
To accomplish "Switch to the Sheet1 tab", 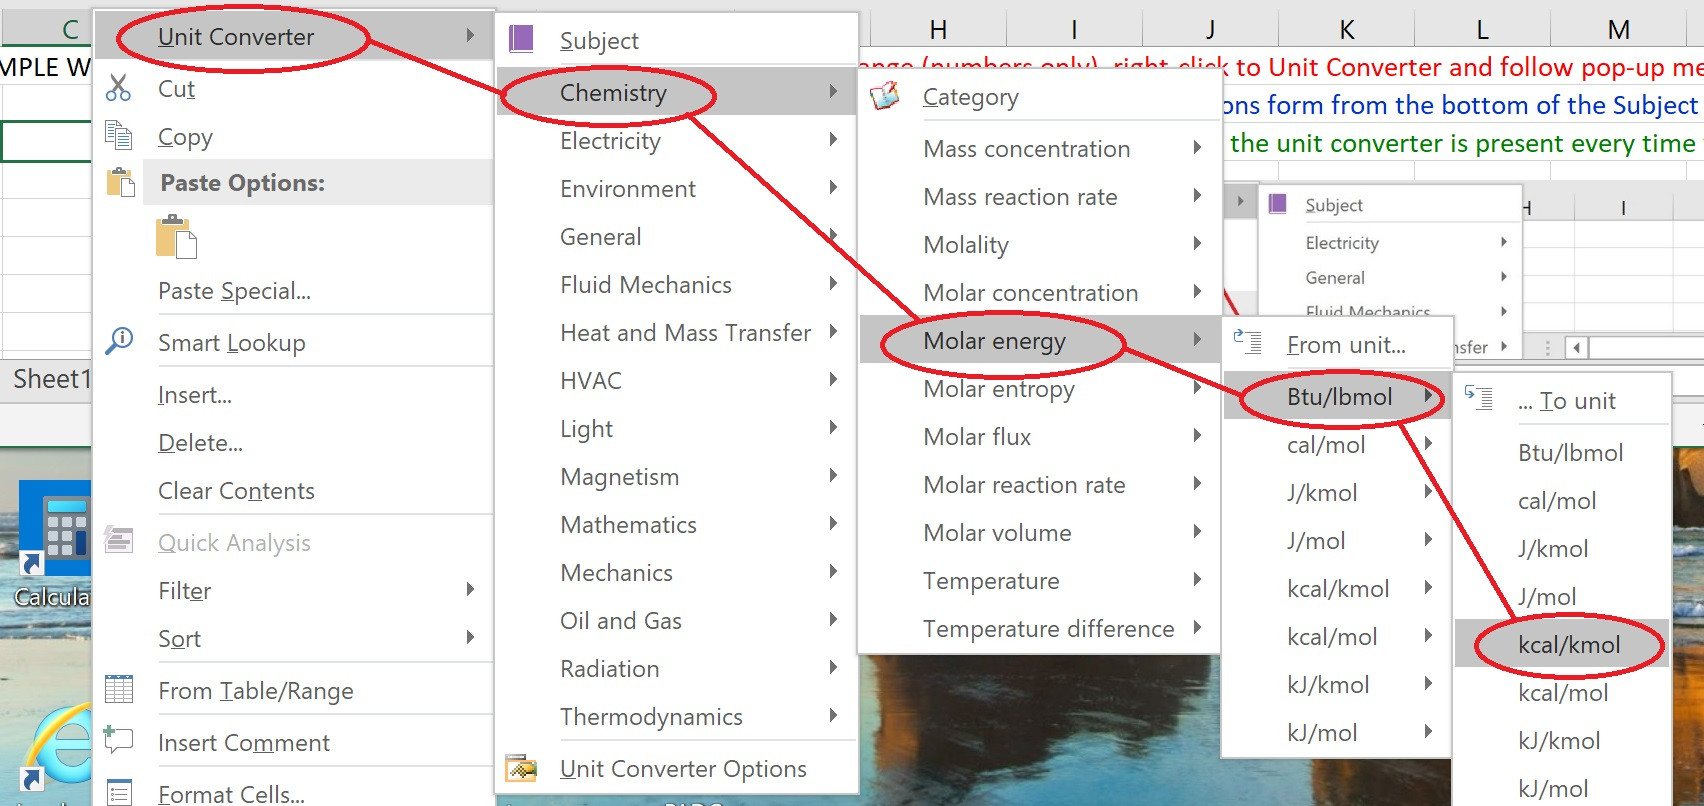I will pos(50,380).
